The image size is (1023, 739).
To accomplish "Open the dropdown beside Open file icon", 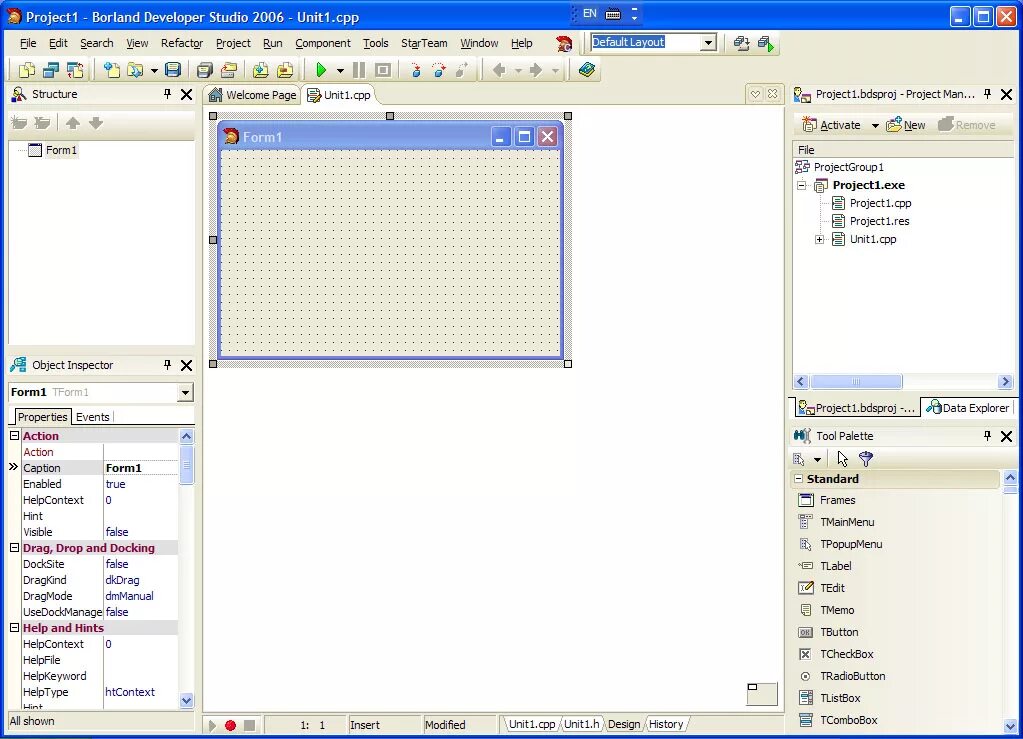I will (x=154, y=70).
